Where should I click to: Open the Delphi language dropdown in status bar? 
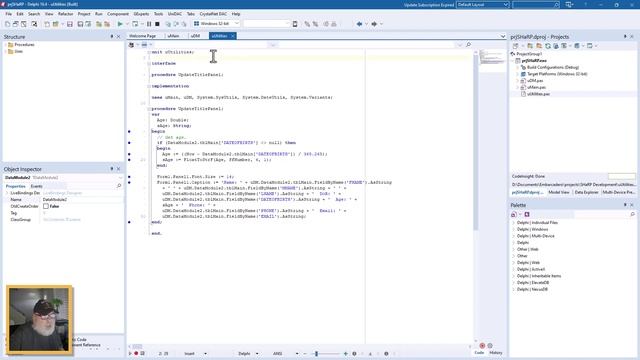(x=257, y=353)
